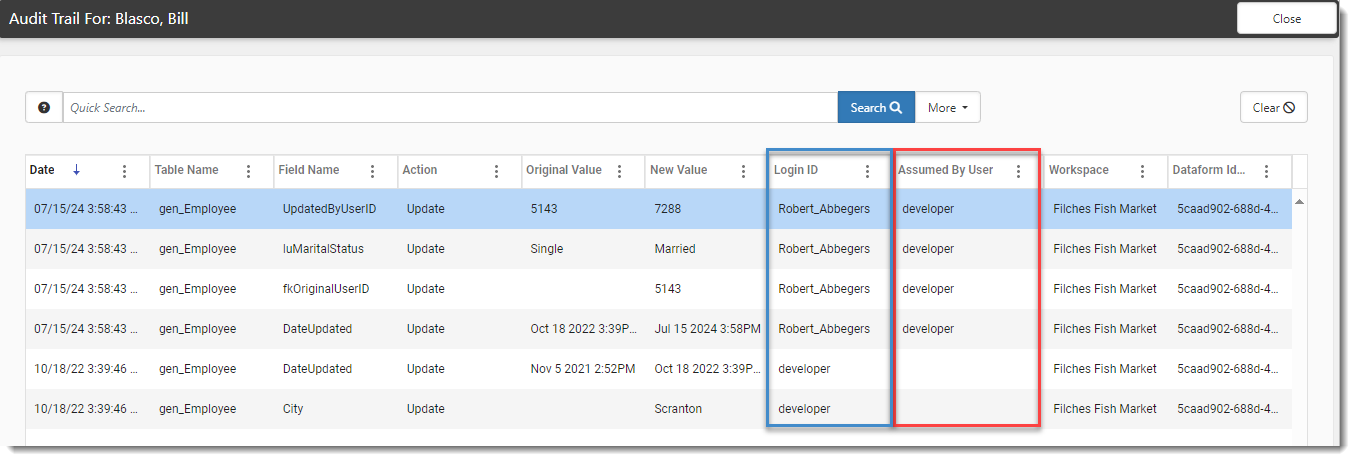1355x461 pixels.
Task: Open Workspace column options menu
Action: pyautogui.click(x=1142, y=171)
